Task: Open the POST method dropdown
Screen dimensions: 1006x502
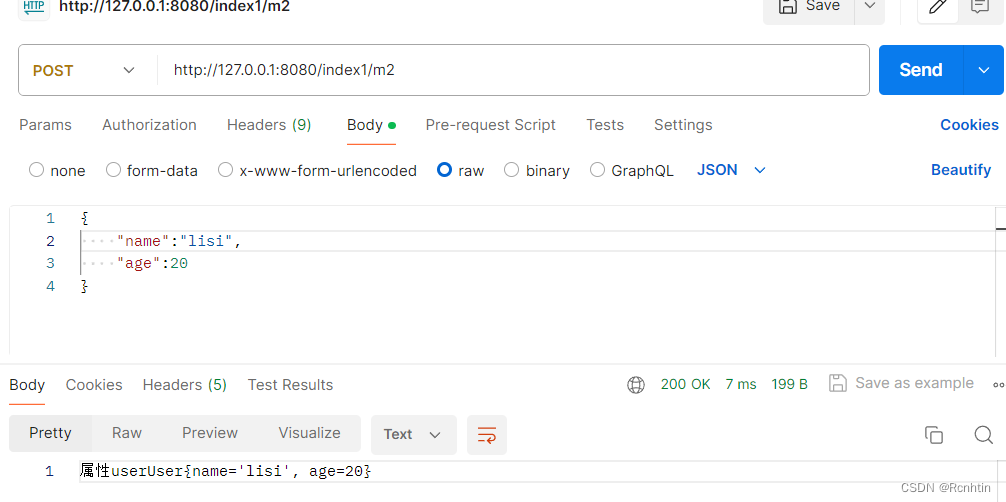Action: 84,70
